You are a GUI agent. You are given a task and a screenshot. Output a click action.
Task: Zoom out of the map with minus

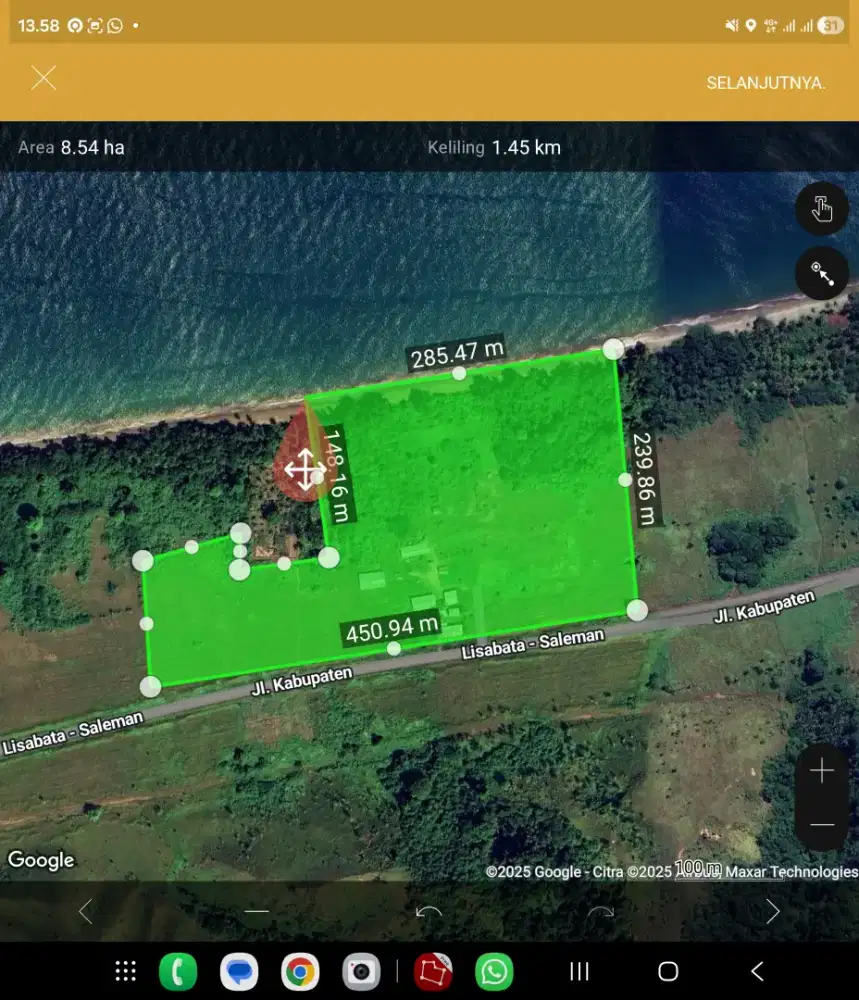click(821, 825)
